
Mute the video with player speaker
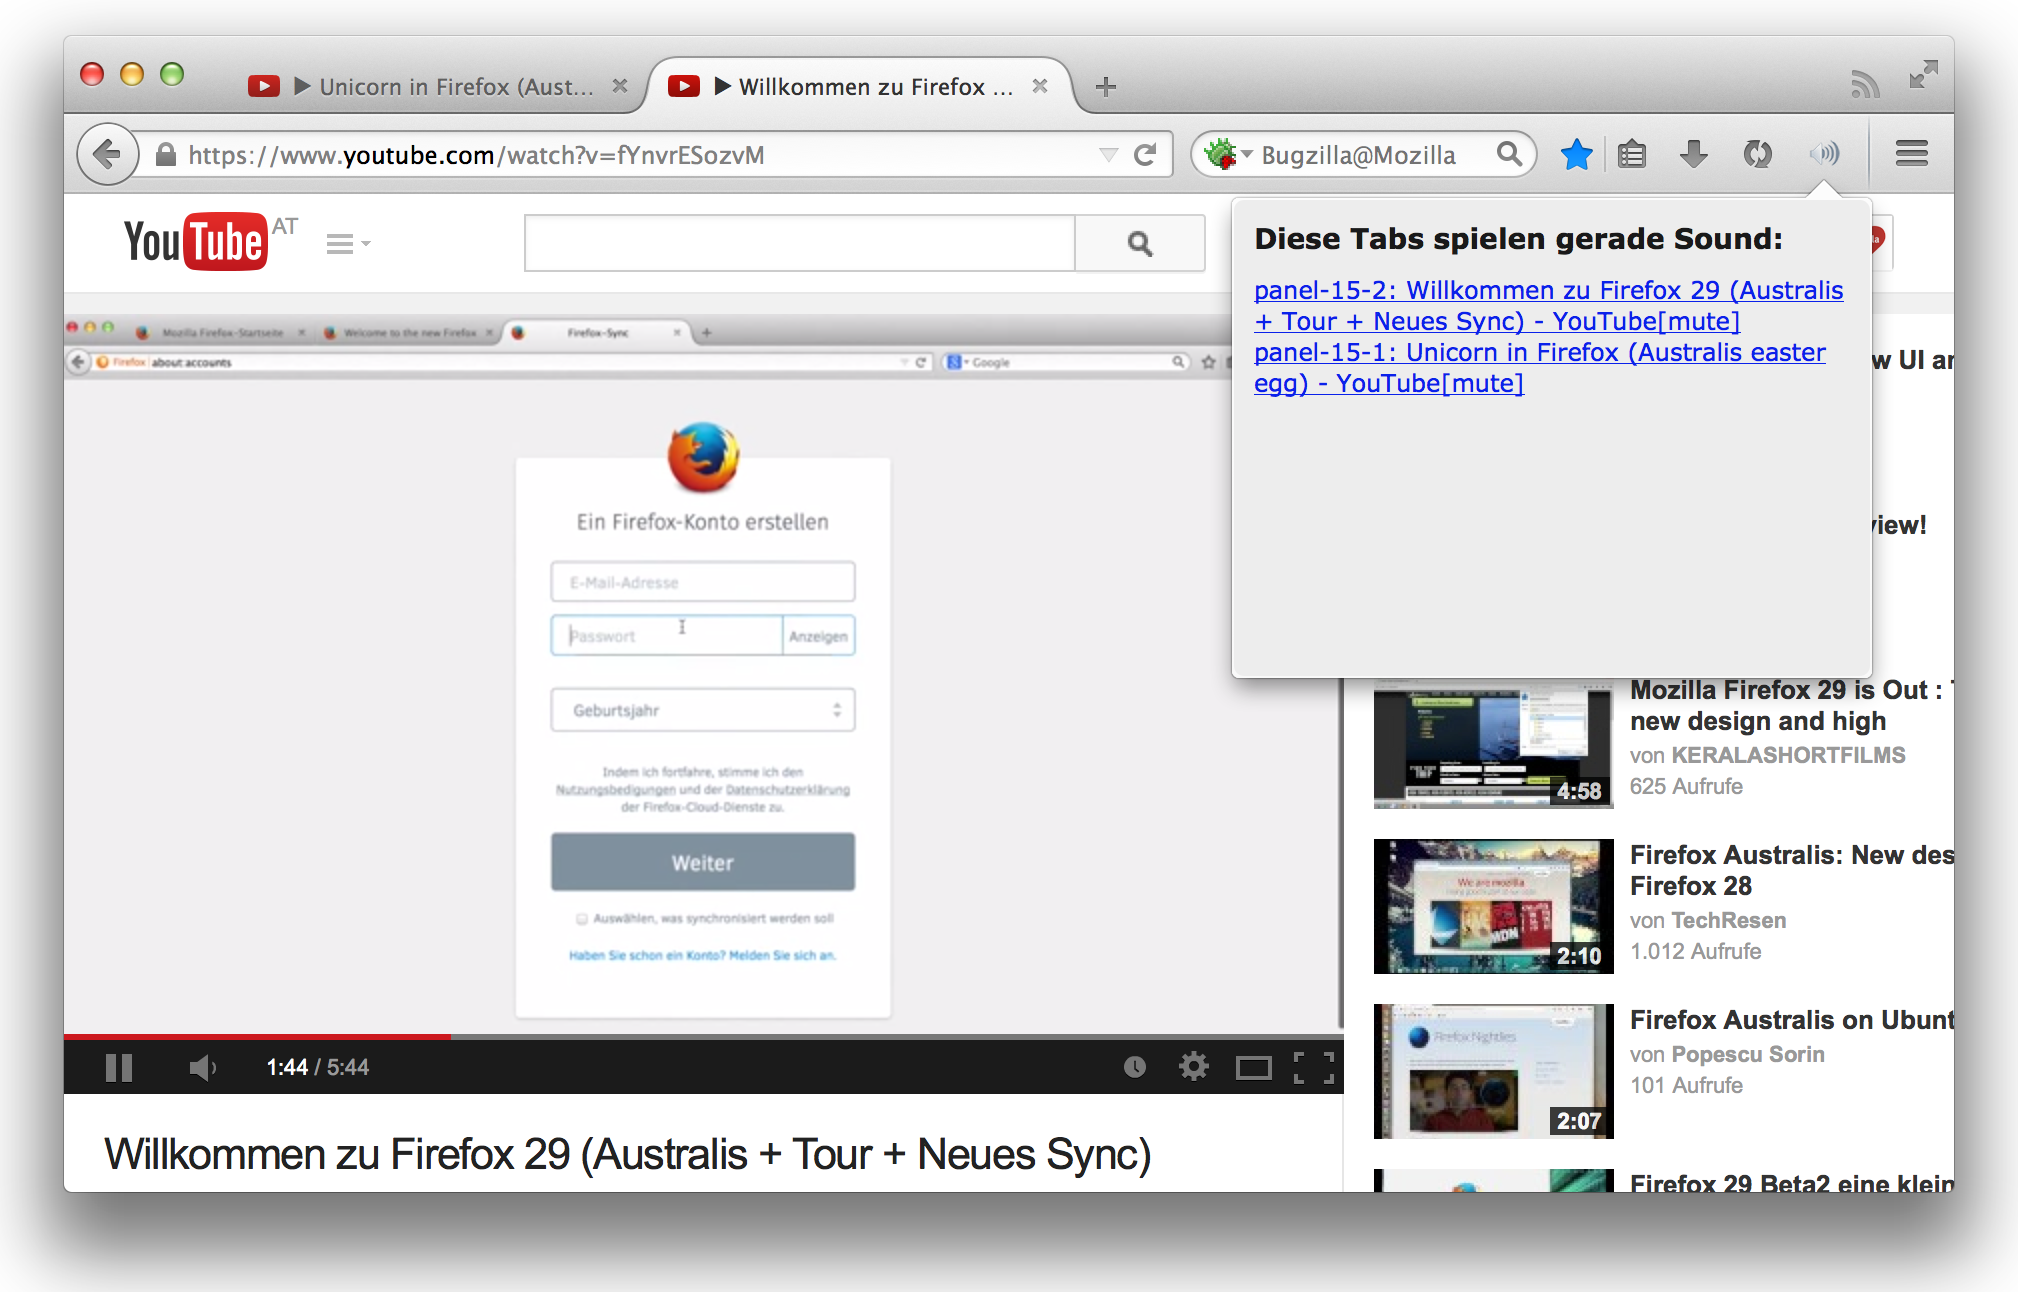pyautogui.click(x=202, y=1068)
